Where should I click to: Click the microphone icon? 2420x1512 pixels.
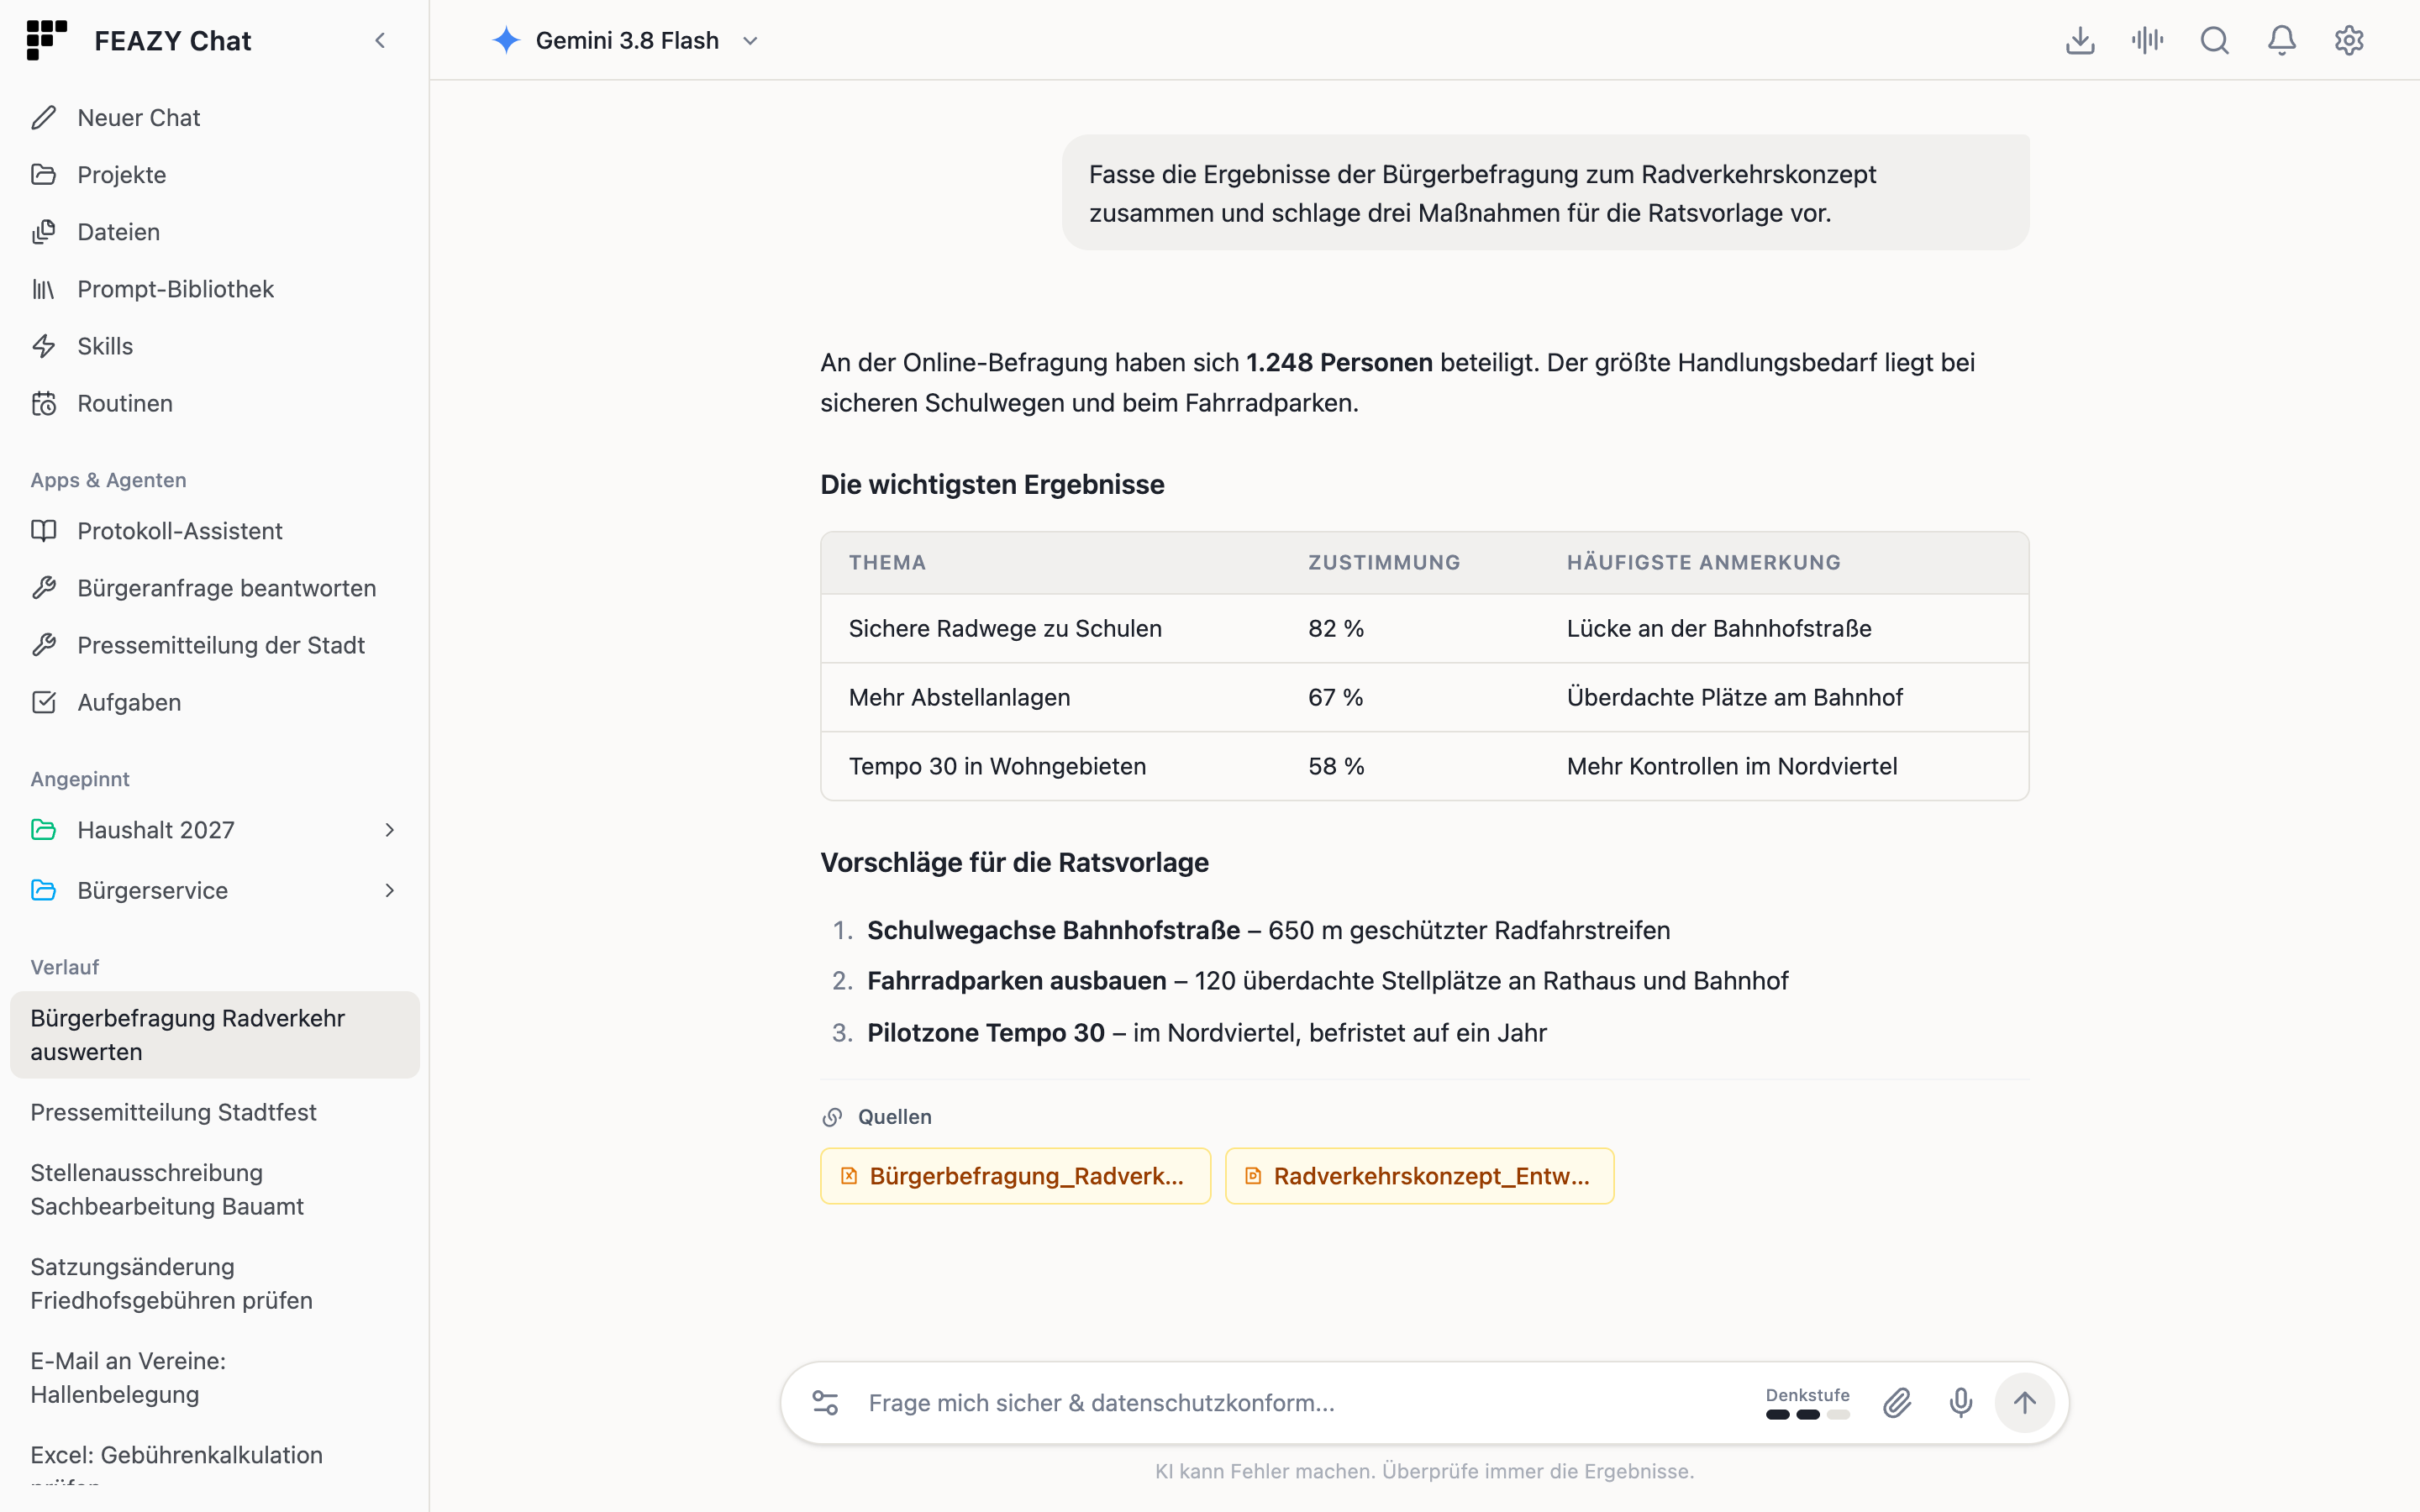pos(1961,1403)
